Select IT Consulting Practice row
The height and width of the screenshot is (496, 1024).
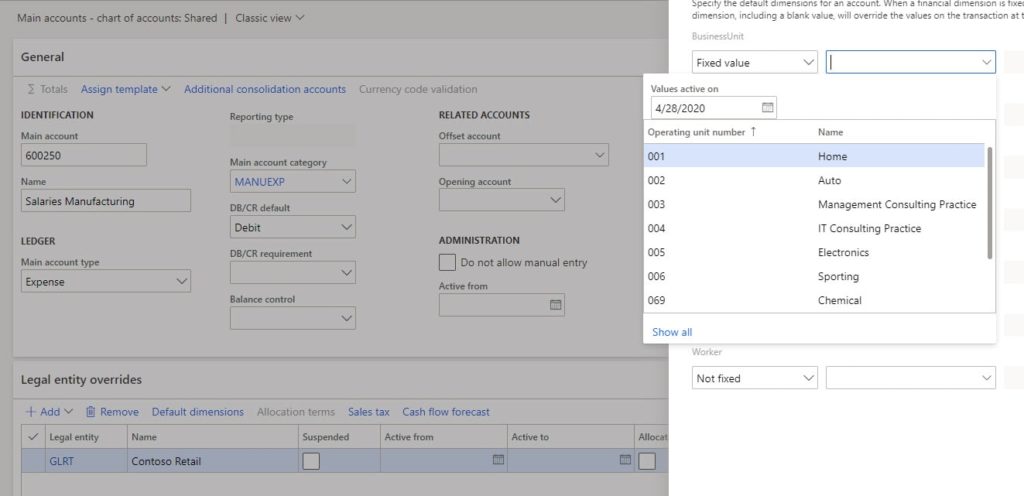click(x=814, y=228)
